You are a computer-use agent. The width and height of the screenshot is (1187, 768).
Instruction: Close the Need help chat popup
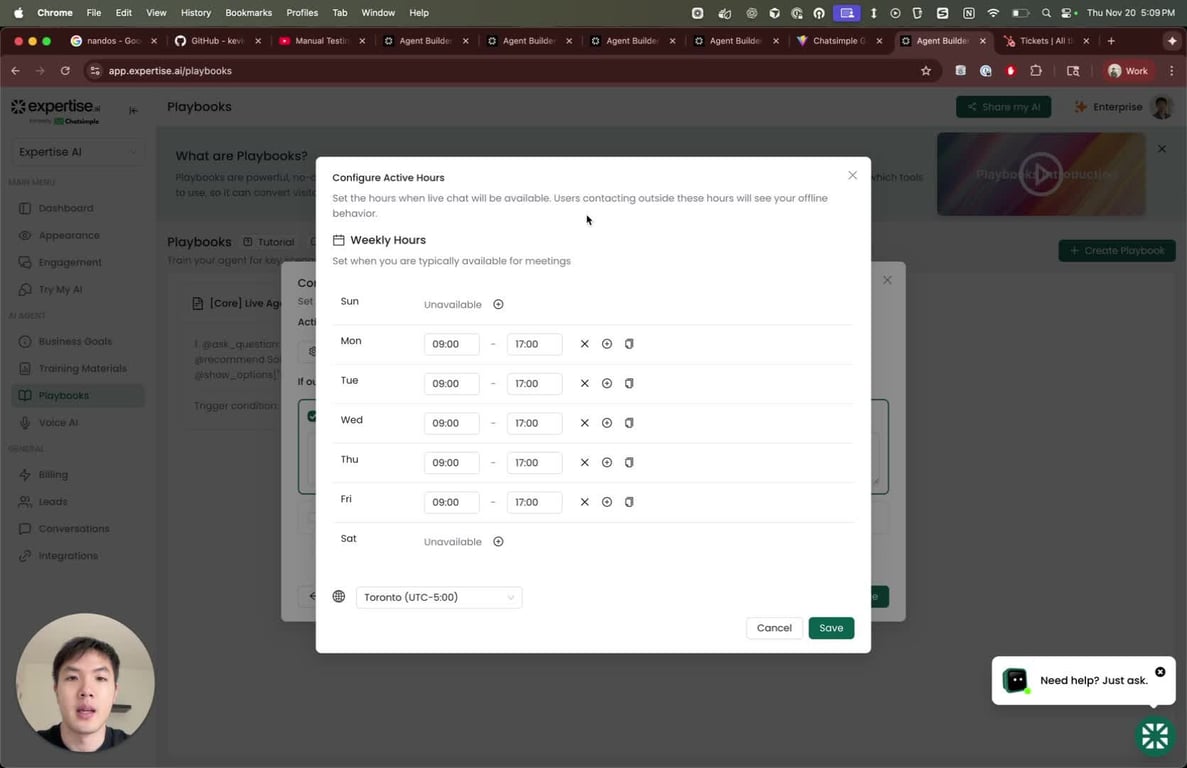click(1160, 672)
